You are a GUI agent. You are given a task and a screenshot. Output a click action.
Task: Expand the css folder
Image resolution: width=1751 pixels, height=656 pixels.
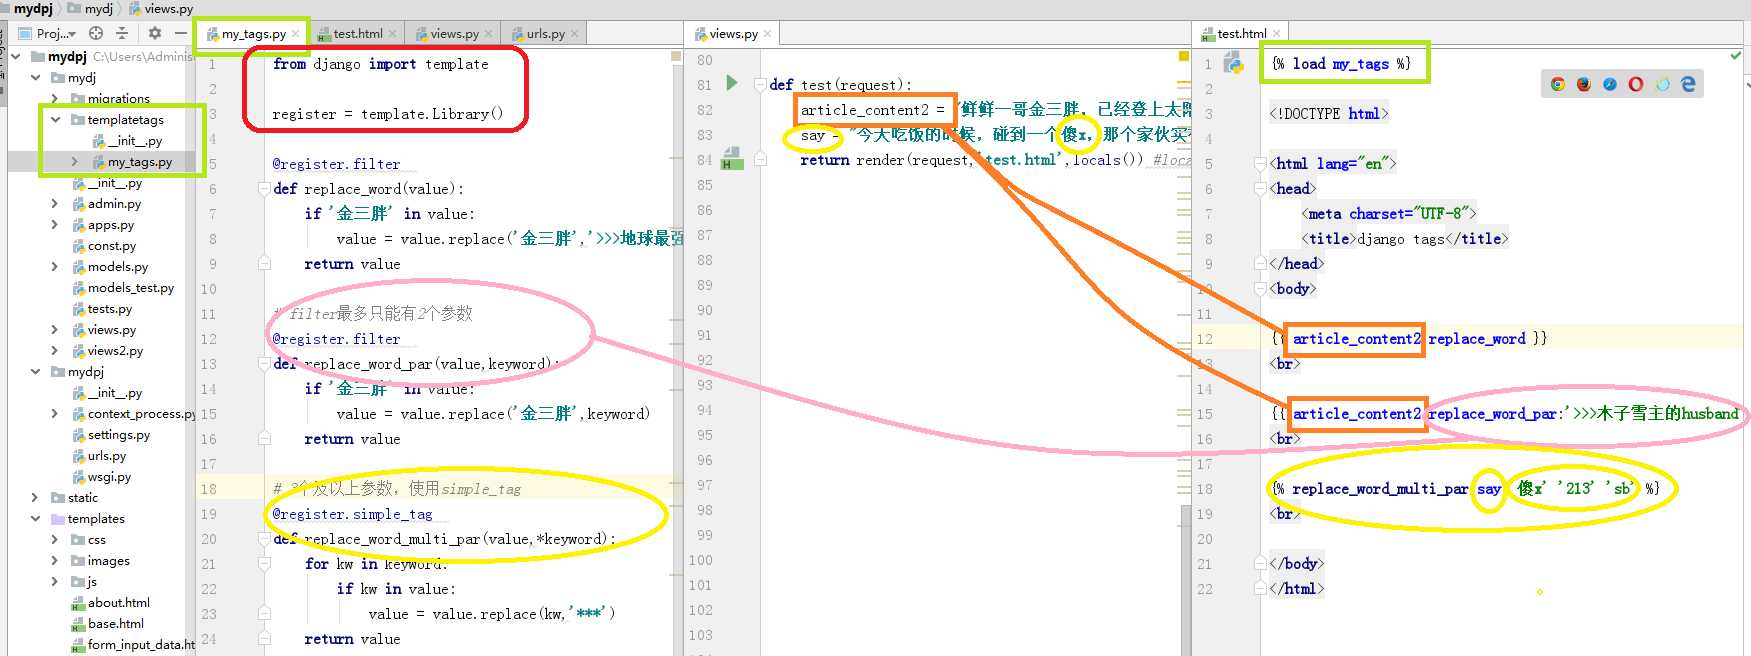tap(55, 539)
